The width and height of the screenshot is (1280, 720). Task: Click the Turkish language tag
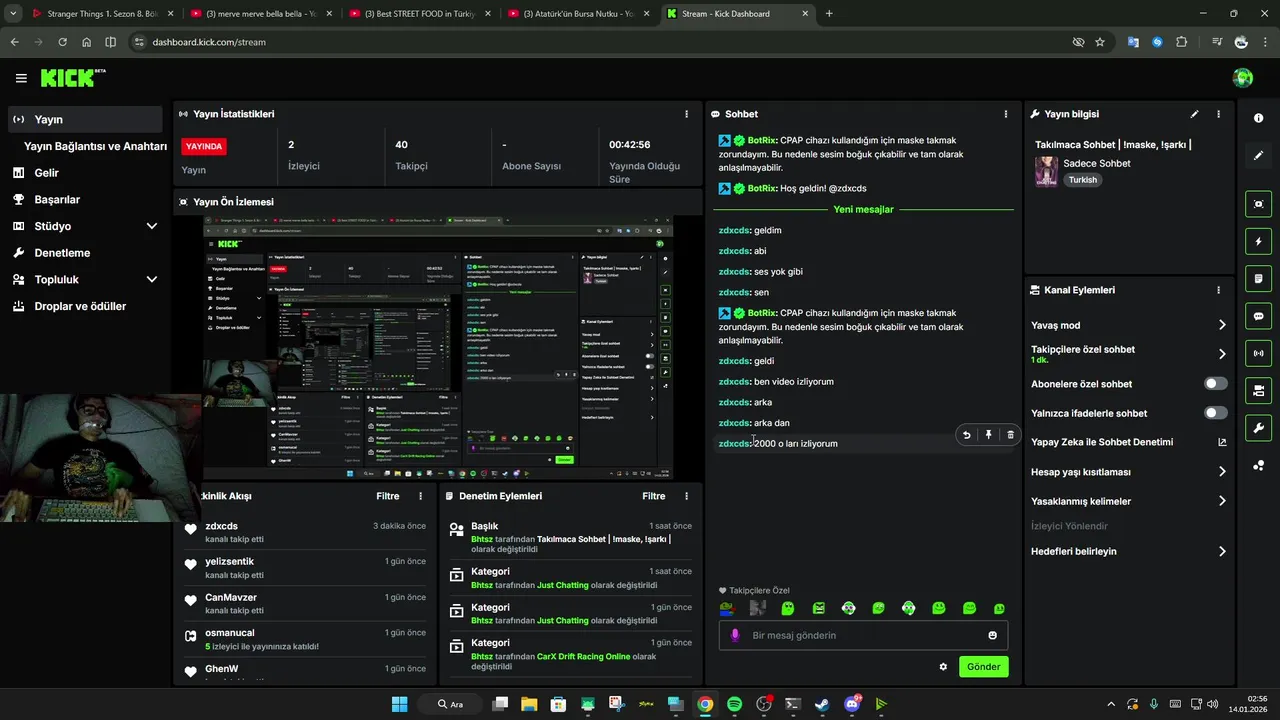click(x=1083, y=180)
